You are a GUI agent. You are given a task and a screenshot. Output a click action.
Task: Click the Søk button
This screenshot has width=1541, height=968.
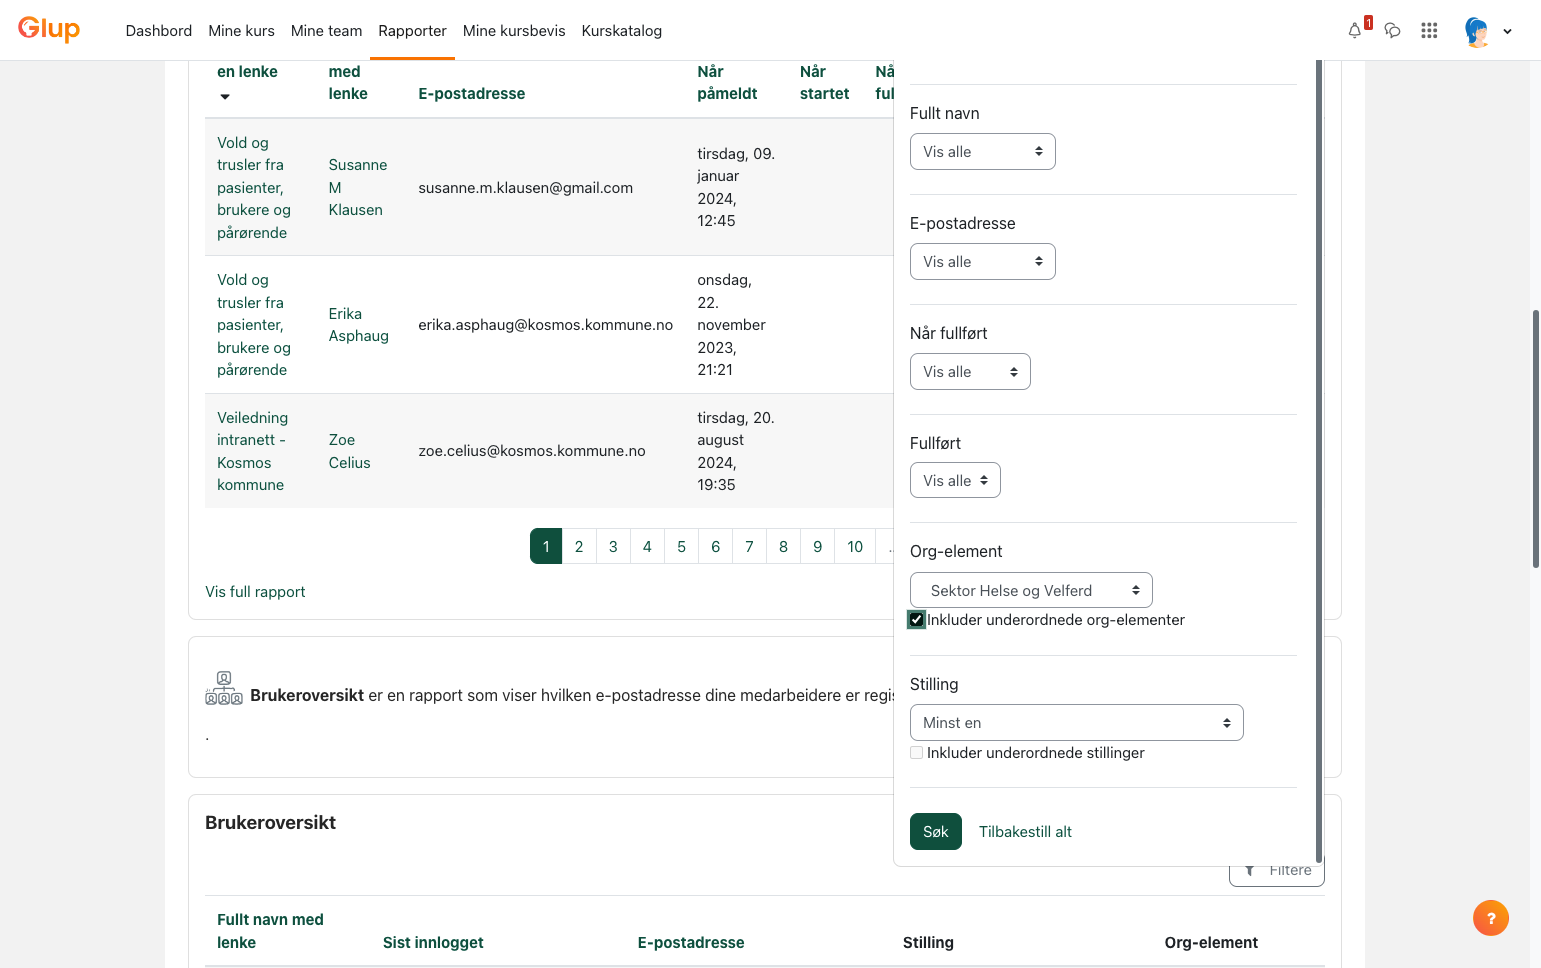pyautogui.click(x=935, y=832)
